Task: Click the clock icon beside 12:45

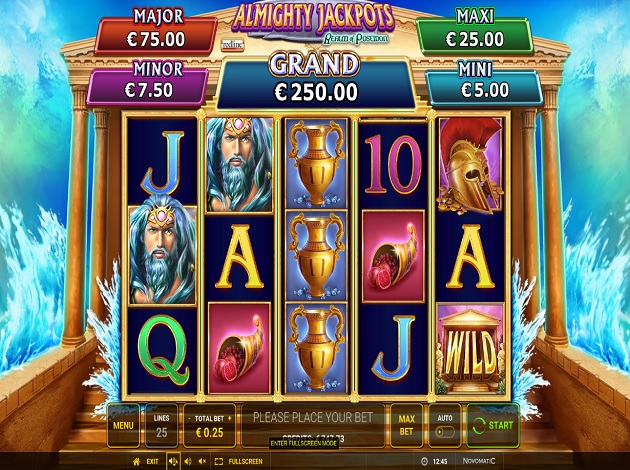Action: (425, 461)
